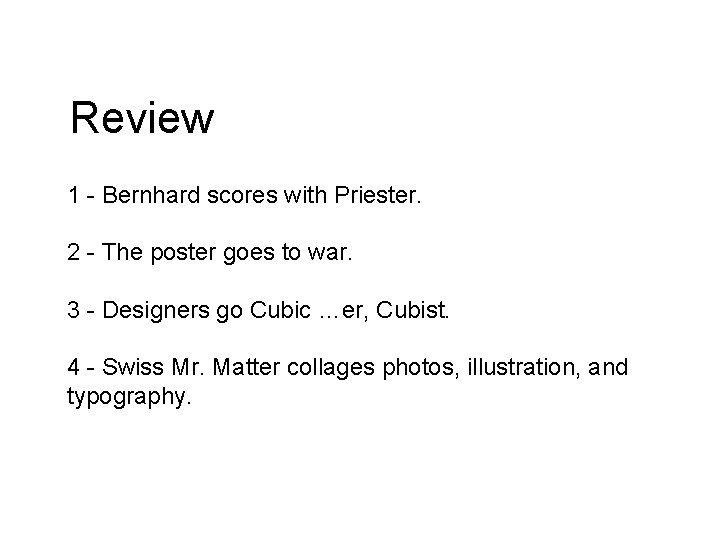The image size is (720, 540).
Task: Click the number "3" at the third item
Action: (x=74, y=311)
